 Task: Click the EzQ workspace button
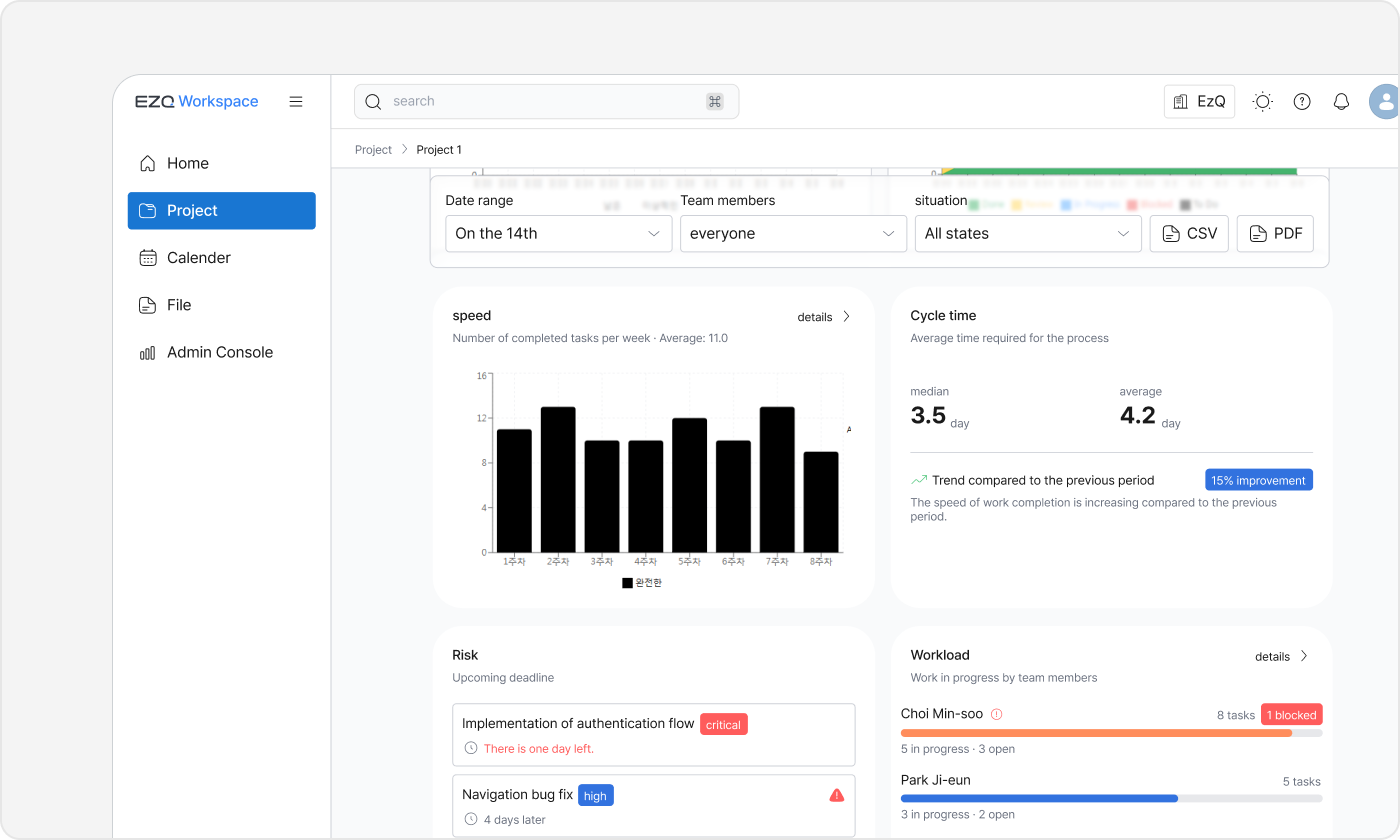tap(1199, 101)
